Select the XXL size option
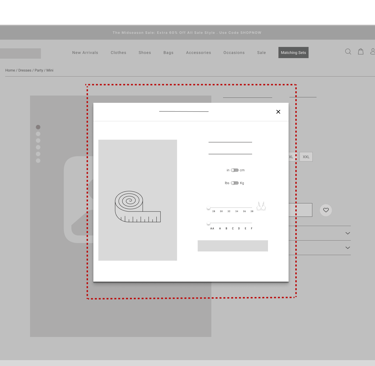 [306, 157]
